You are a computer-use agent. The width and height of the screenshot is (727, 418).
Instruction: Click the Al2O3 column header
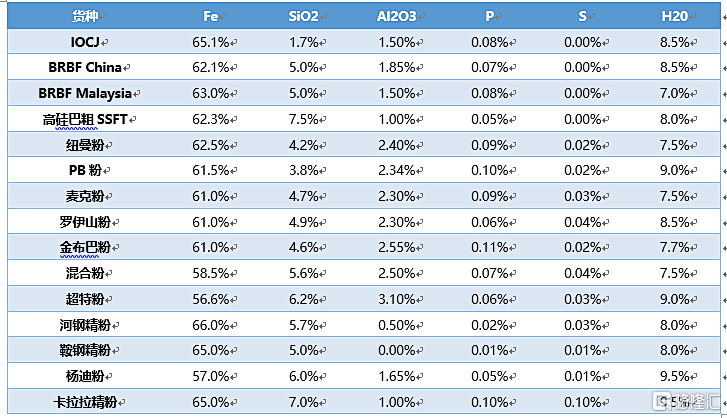click(397, 16)
